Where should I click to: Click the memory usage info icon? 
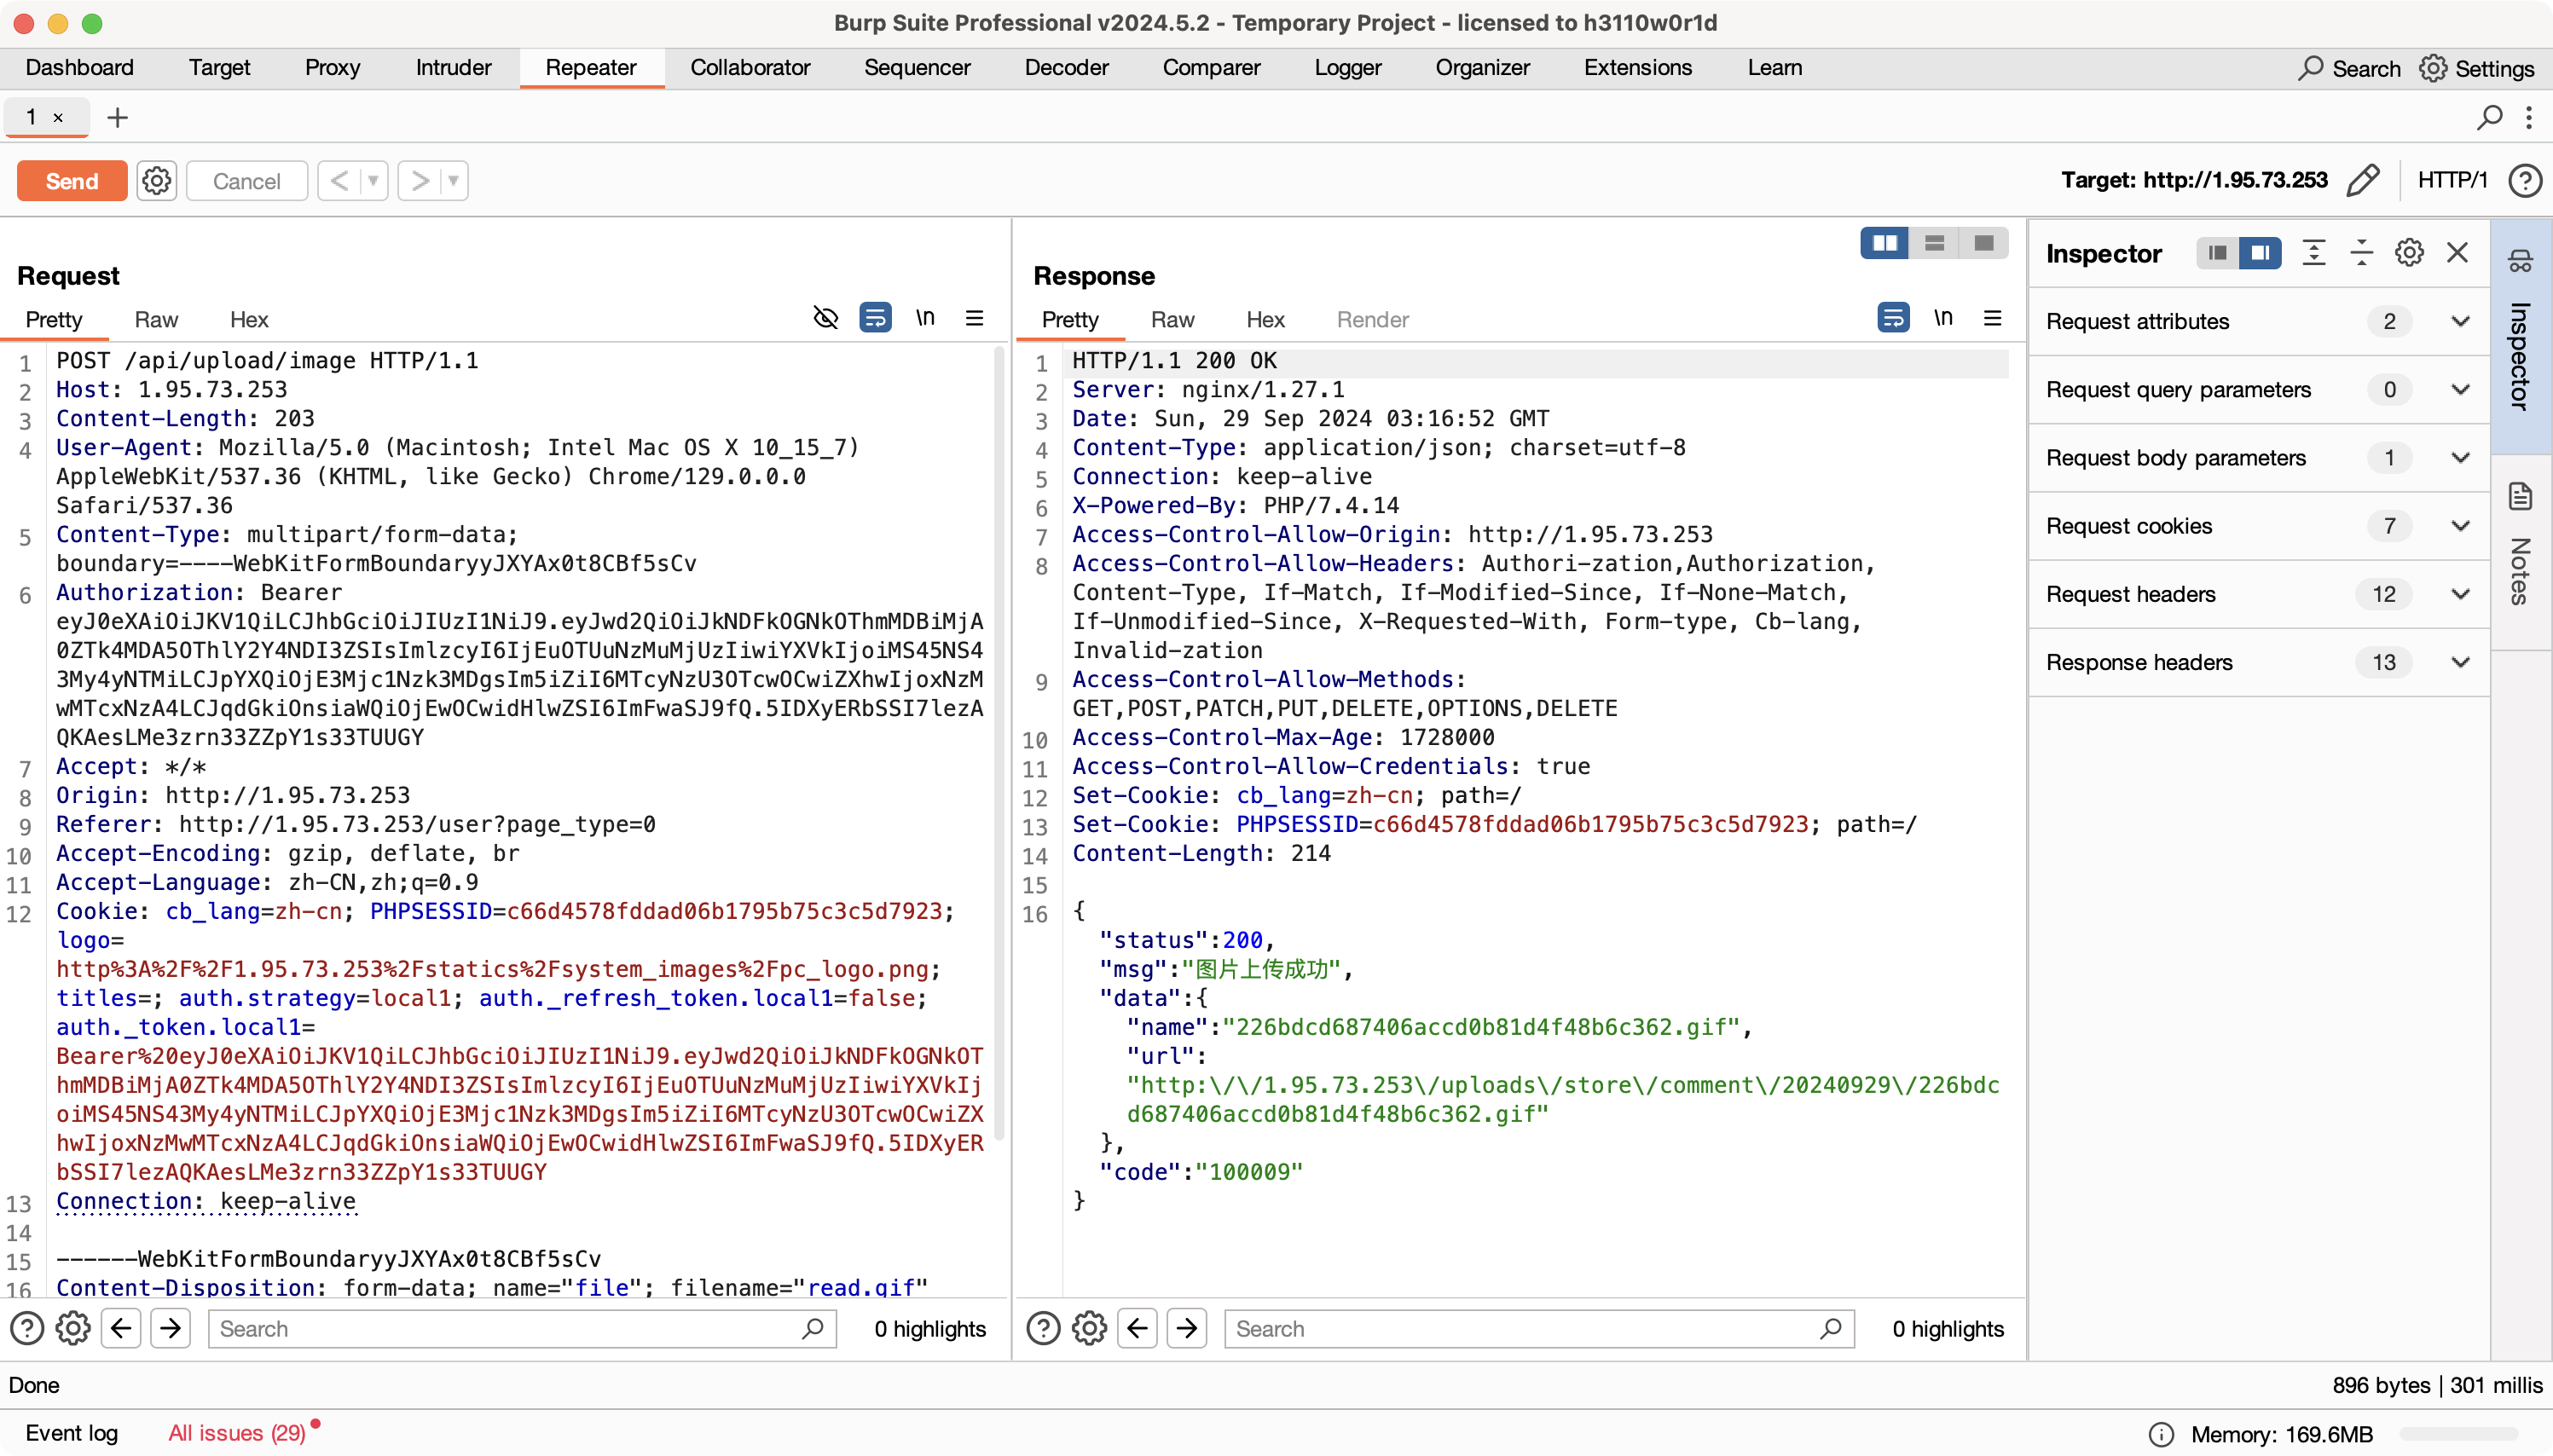tap(2161, 1434)
